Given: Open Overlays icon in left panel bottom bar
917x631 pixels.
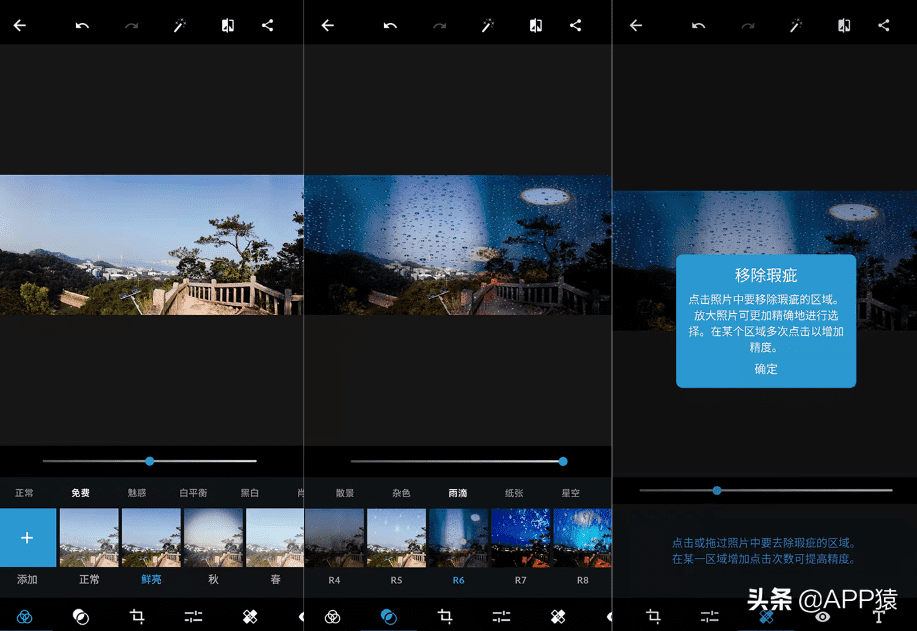Looking at the screenshot, I should (x=81, y=616).
